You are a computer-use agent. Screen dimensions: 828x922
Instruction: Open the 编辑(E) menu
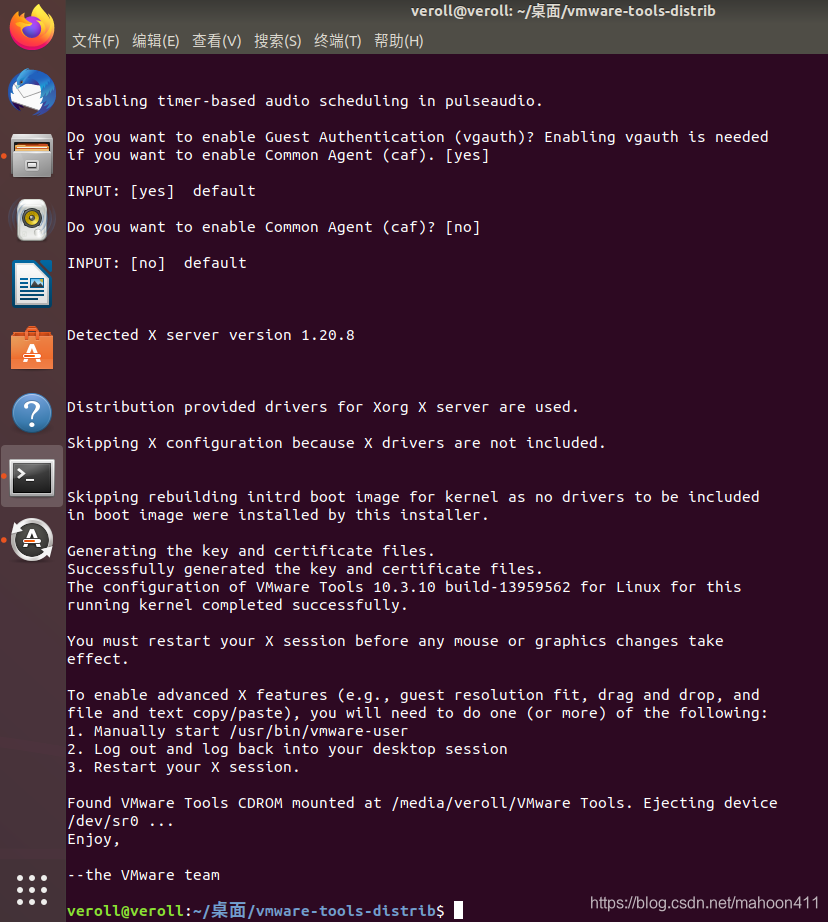click(155, 41)
